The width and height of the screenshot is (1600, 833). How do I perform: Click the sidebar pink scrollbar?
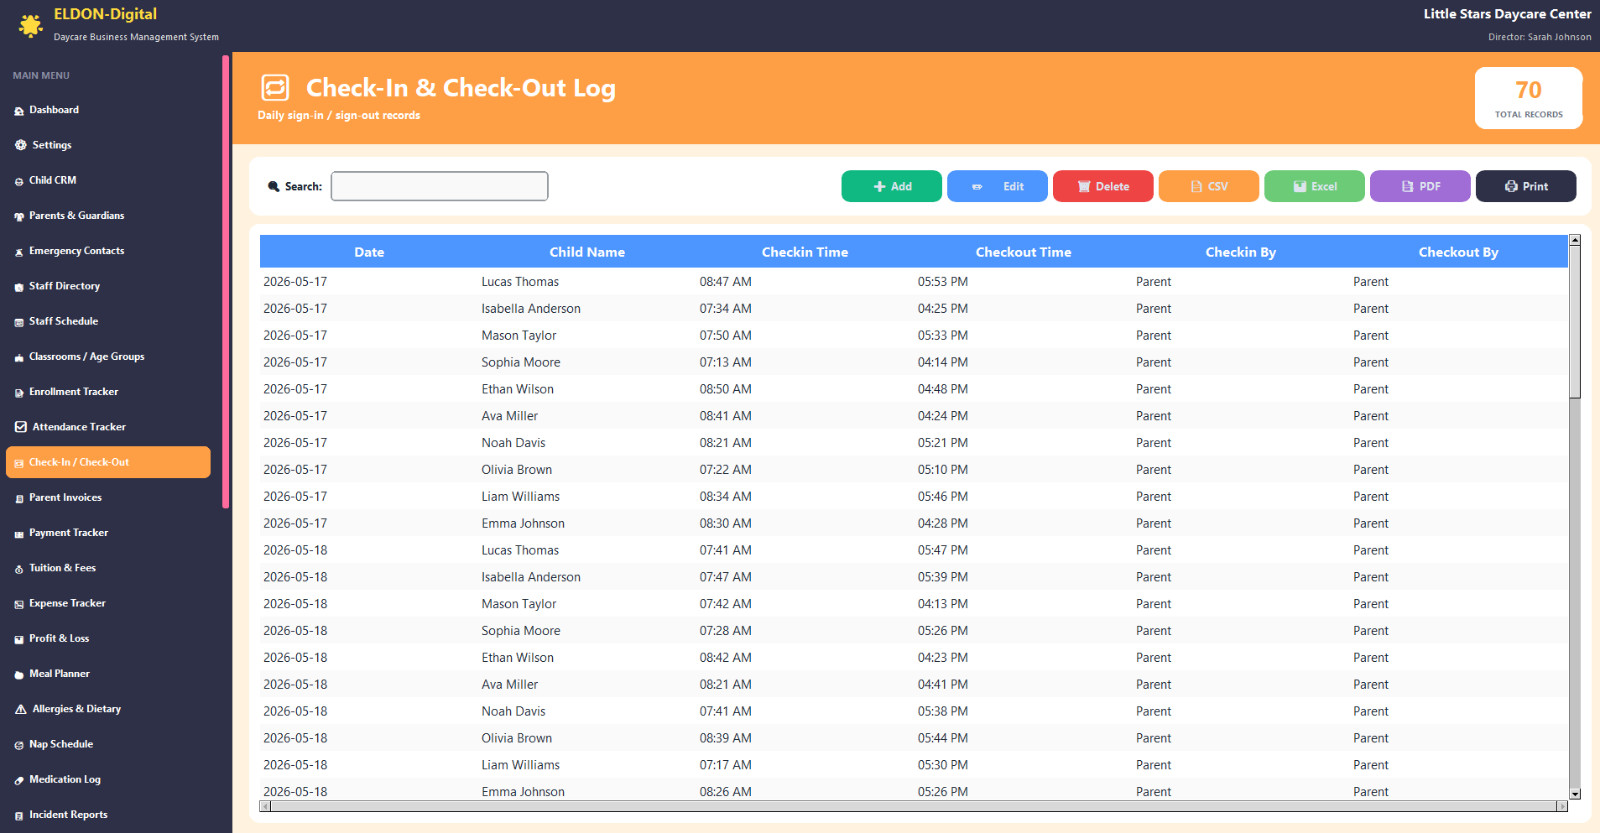[226, 281]
